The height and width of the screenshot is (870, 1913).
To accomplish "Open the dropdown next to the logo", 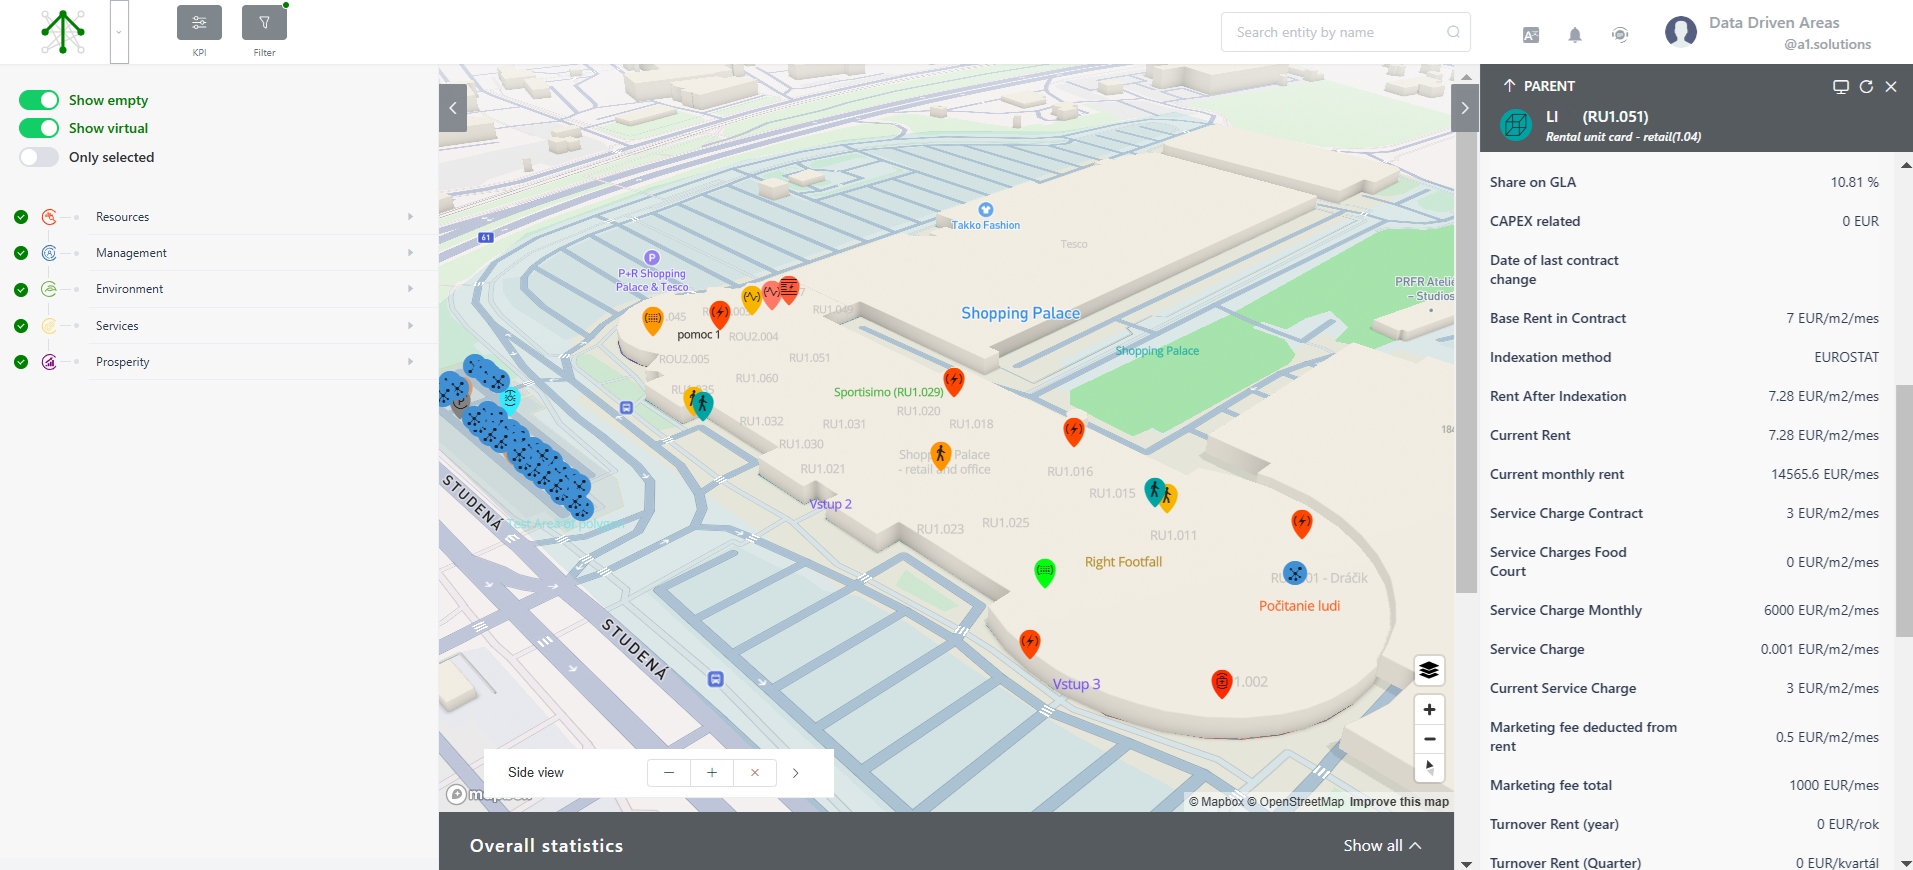I will tap(119, 32).
